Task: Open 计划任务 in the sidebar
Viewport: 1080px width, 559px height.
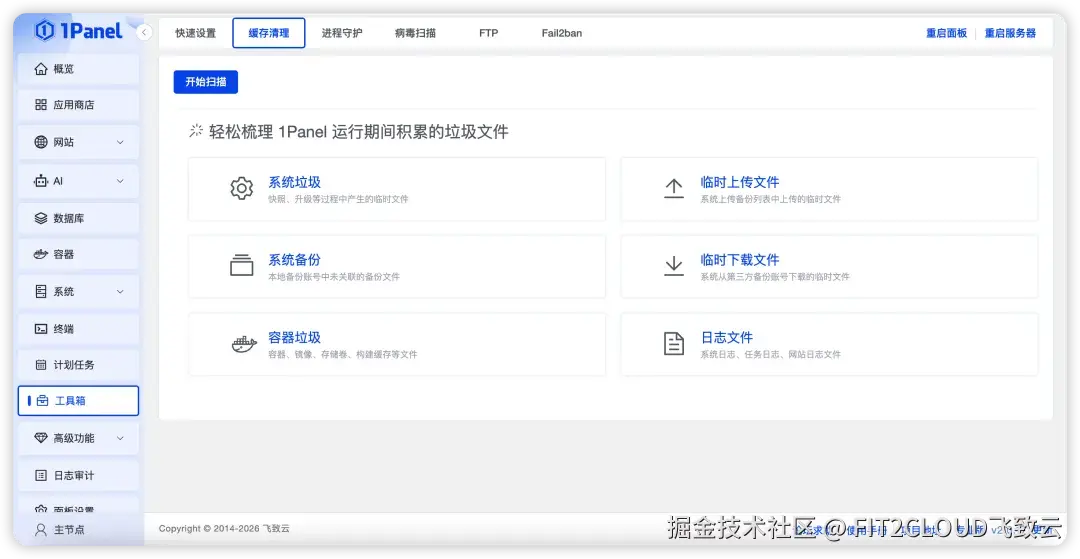Action: (78, 364)
